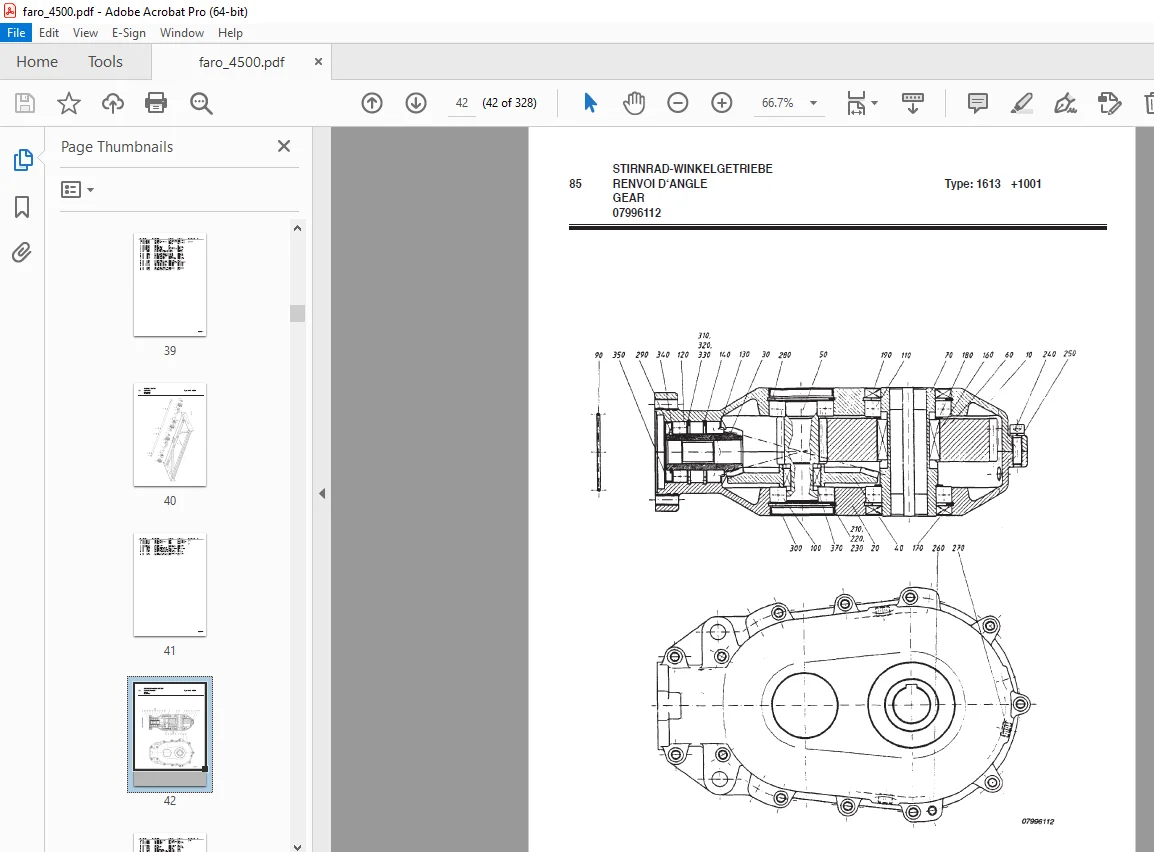This screenshot has width=1154, height=852.
Task: Switch to the Tools tab
Action: (105, 62)
